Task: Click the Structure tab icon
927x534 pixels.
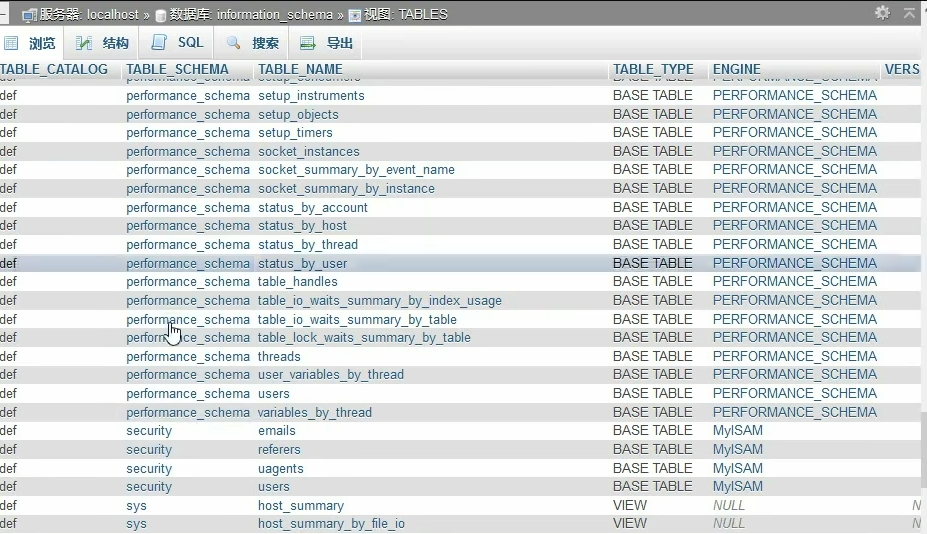Action: point(84,43)
